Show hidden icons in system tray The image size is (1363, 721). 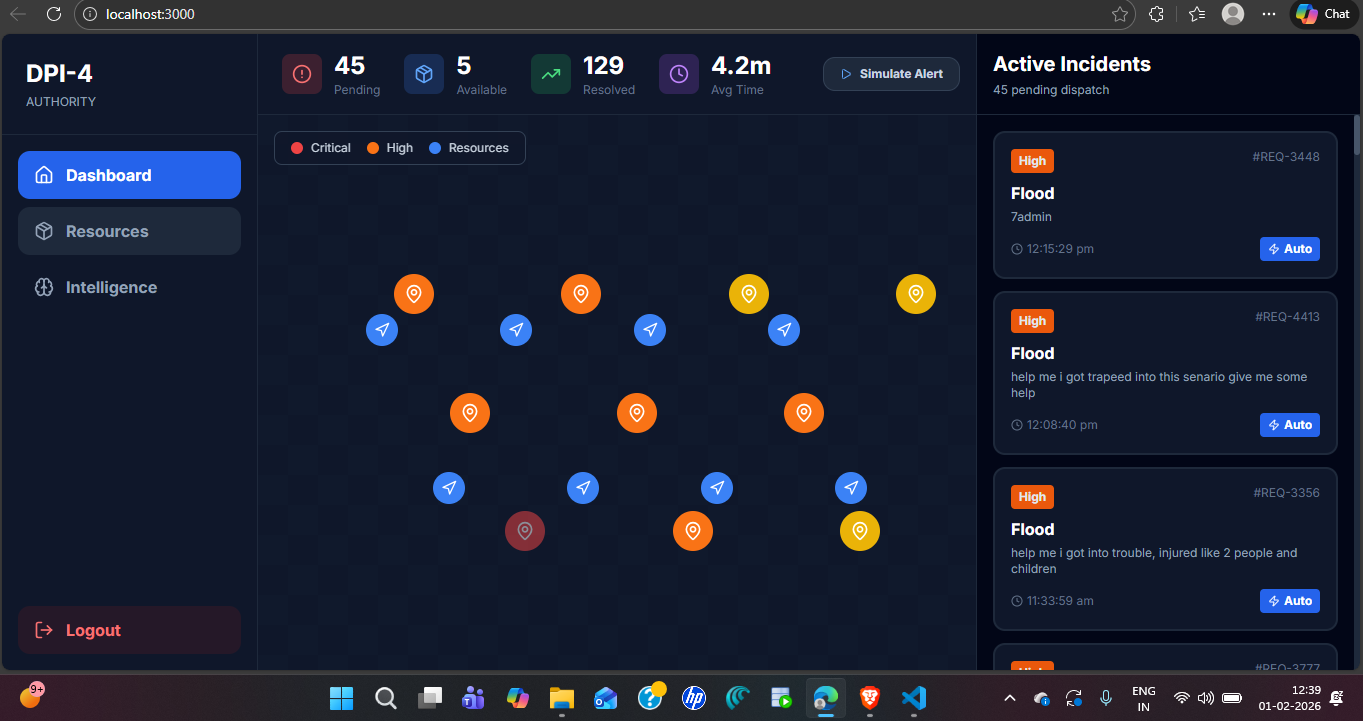tap(1010, 697)
